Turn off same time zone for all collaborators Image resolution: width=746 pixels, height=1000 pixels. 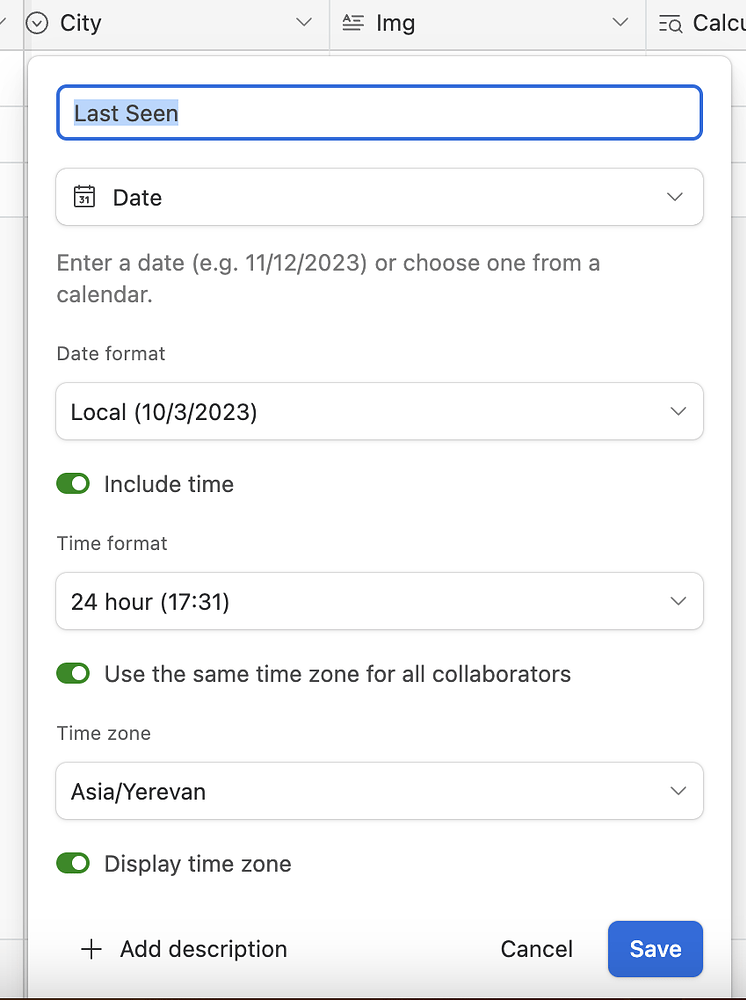(73, 673)
